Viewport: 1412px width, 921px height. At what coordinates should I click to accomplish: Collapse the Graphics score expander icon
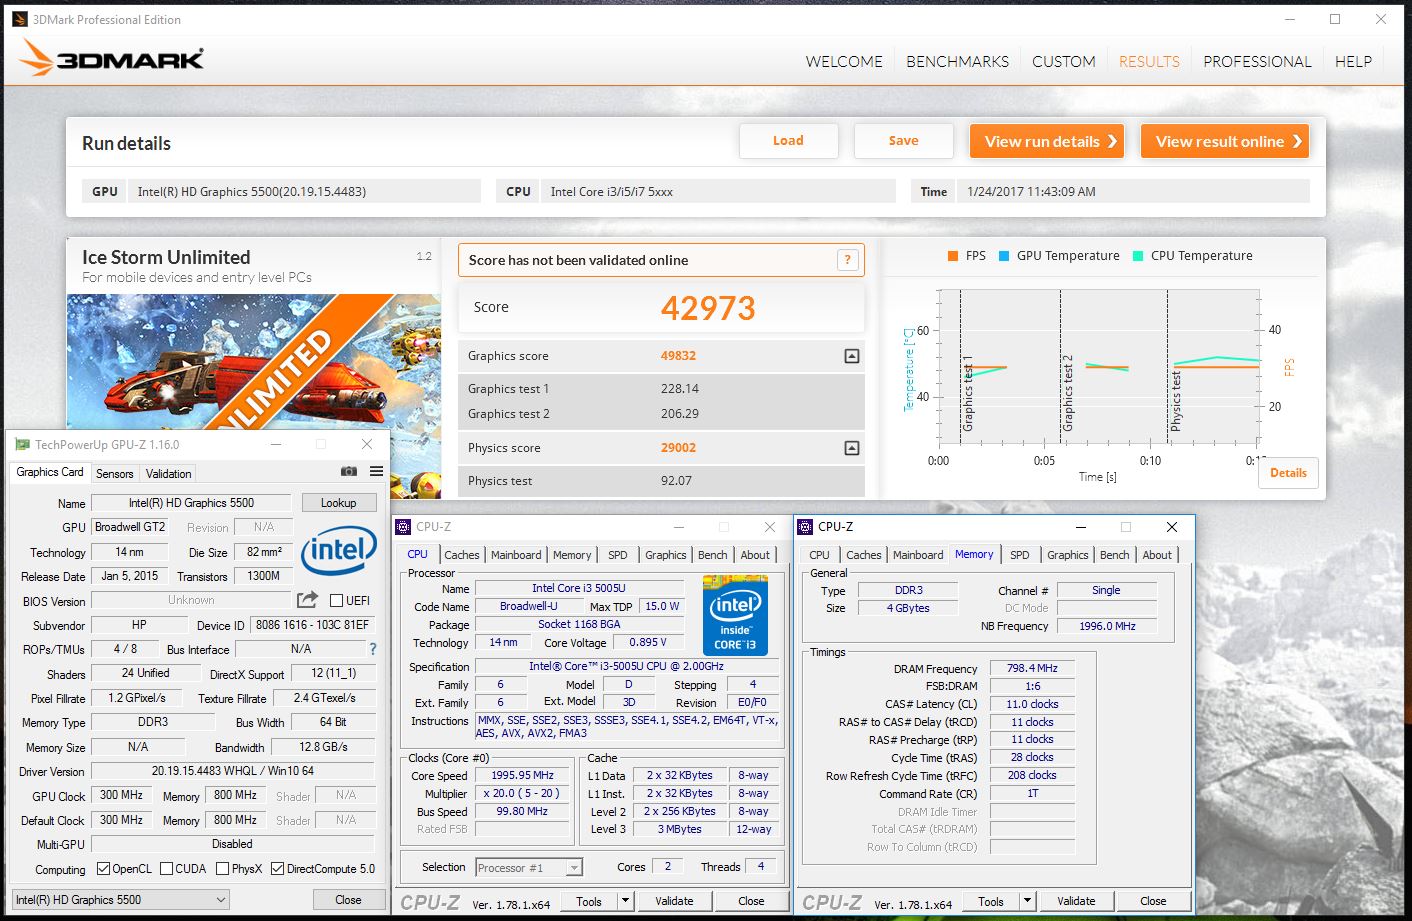[851, 356]
